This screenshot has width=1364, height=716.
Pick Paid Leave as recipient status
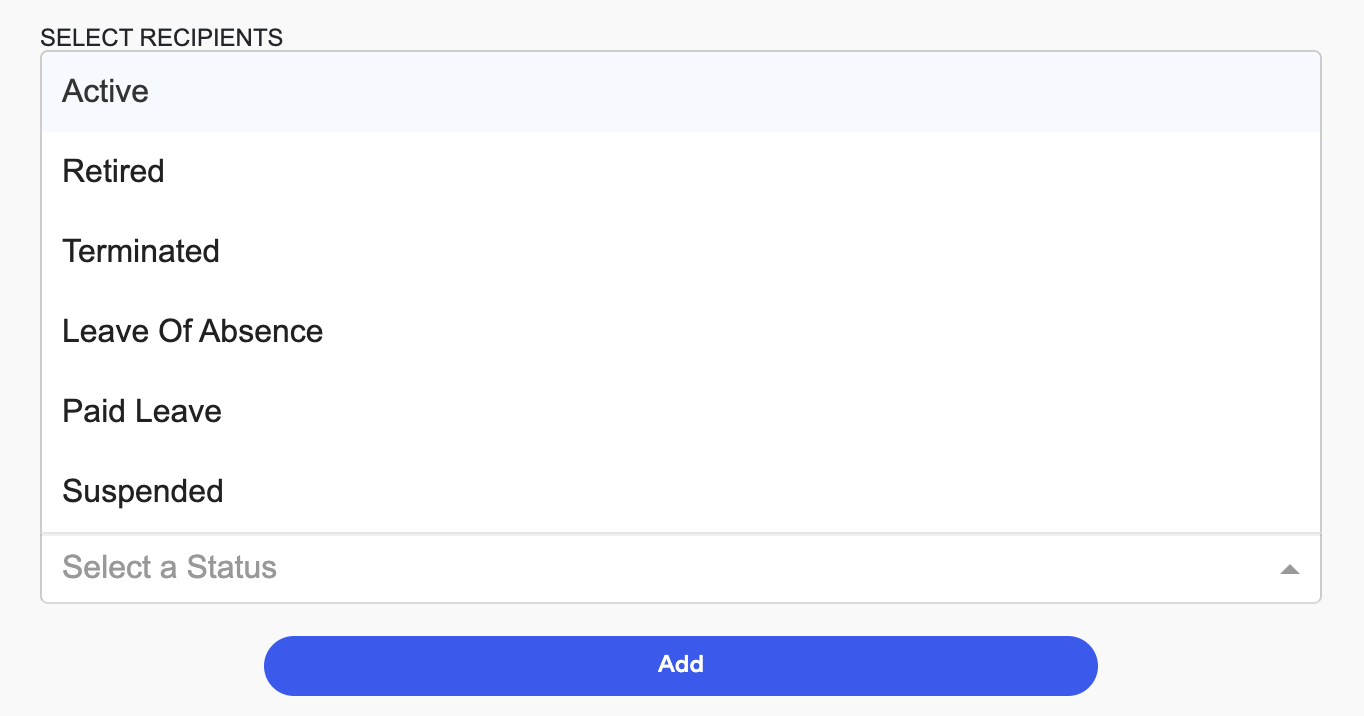pyautogui.click(x=142, y=411)
